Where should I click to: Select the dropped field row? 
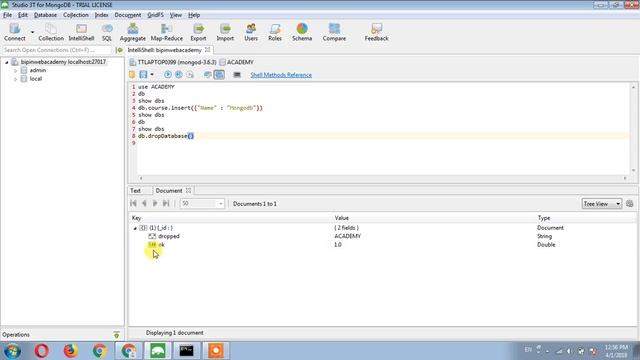(x=382, y=236)
